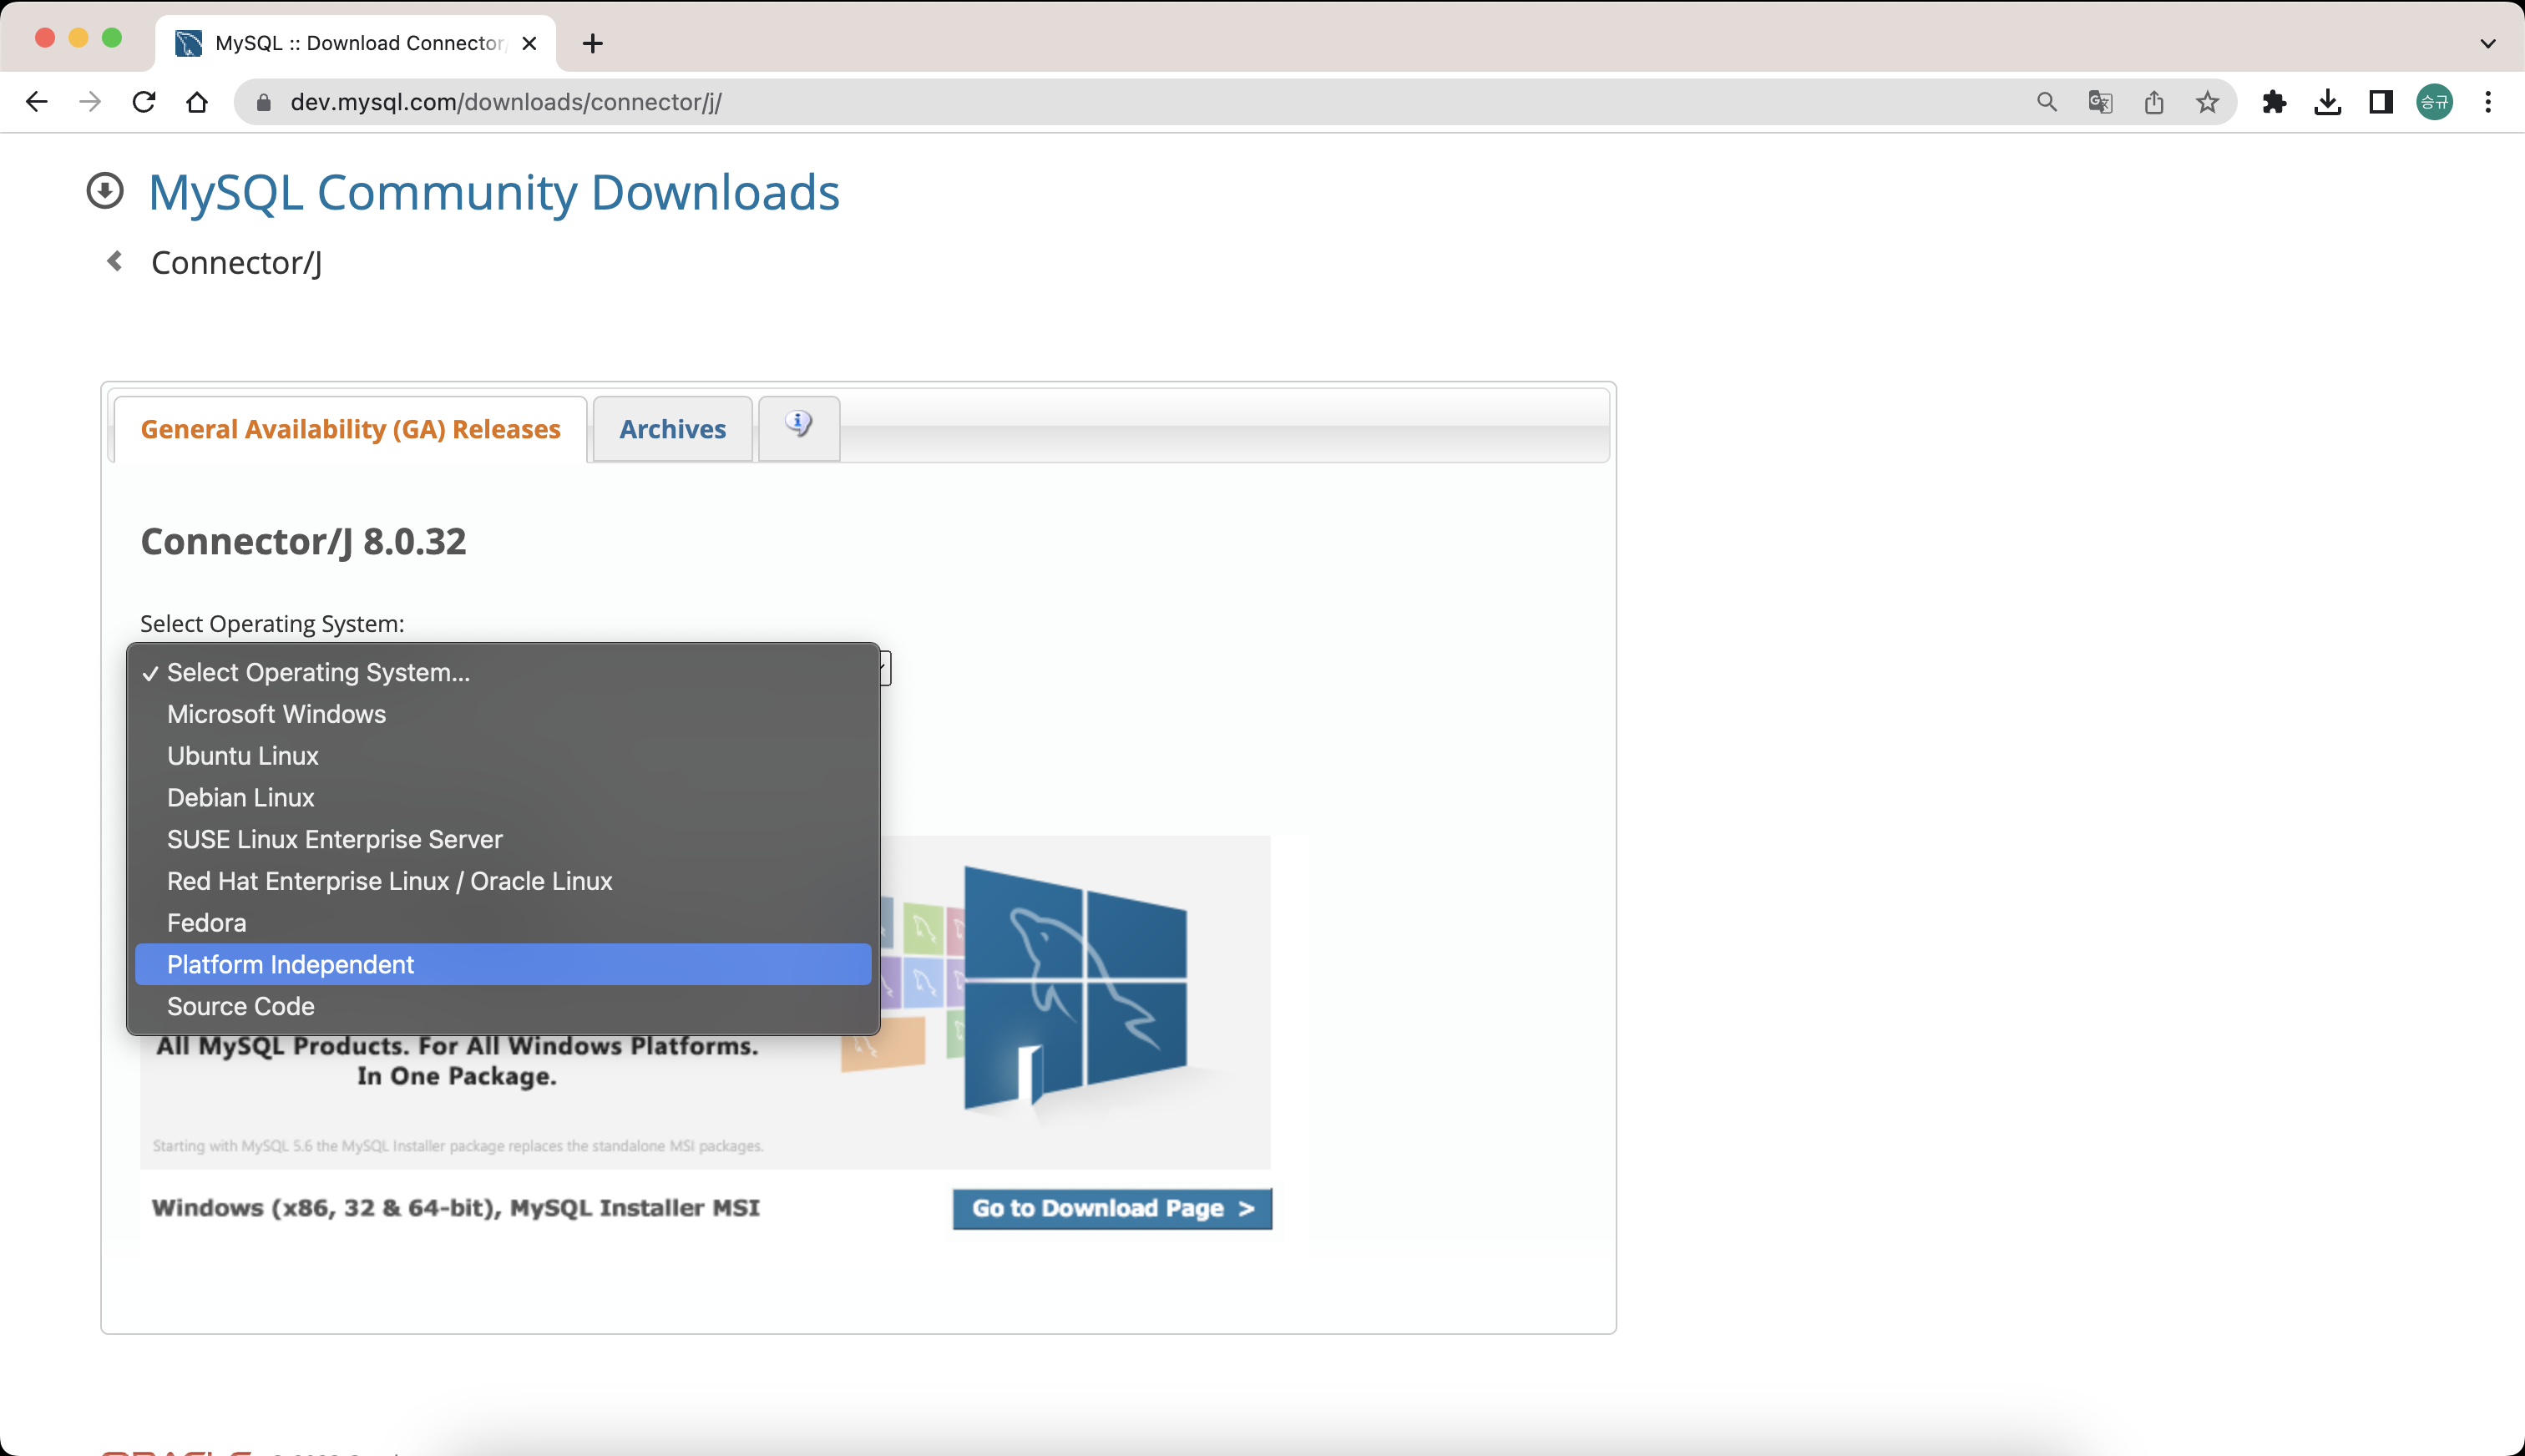Click MySQL Community Downloads heading link
The width and height of the screenshot is (2525, 1456).
coord(494,192)
